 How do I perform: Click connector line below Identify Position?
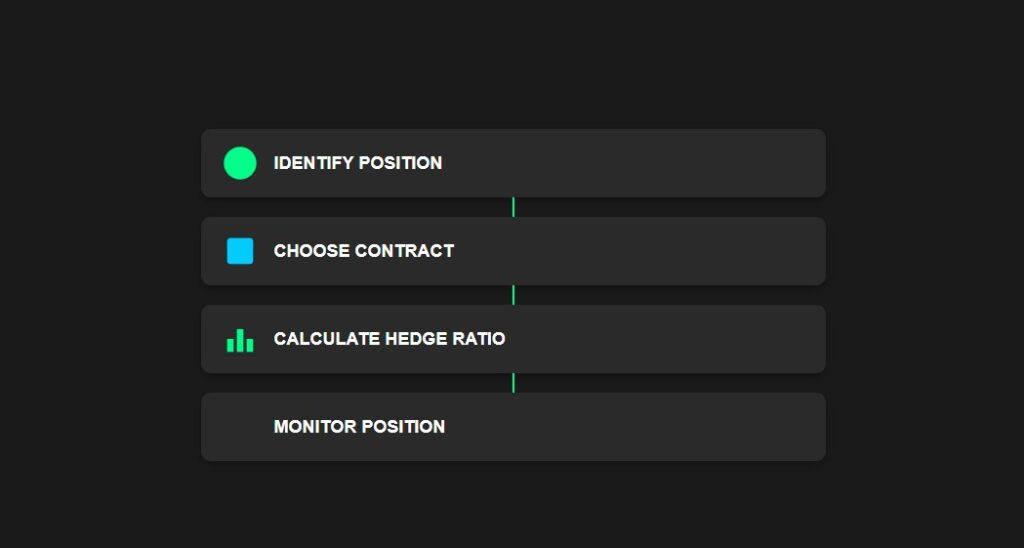tap(513, 207)
